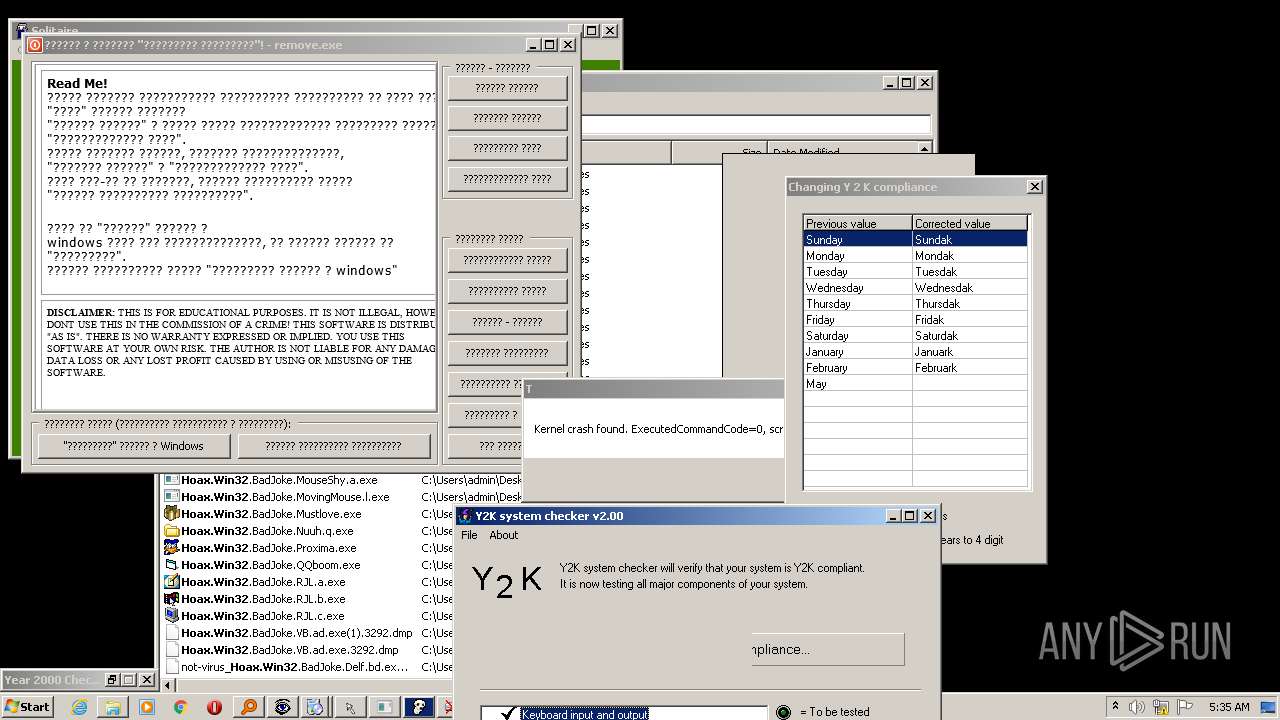Click the Mustlove.exe gift box icon

point(171,514)
